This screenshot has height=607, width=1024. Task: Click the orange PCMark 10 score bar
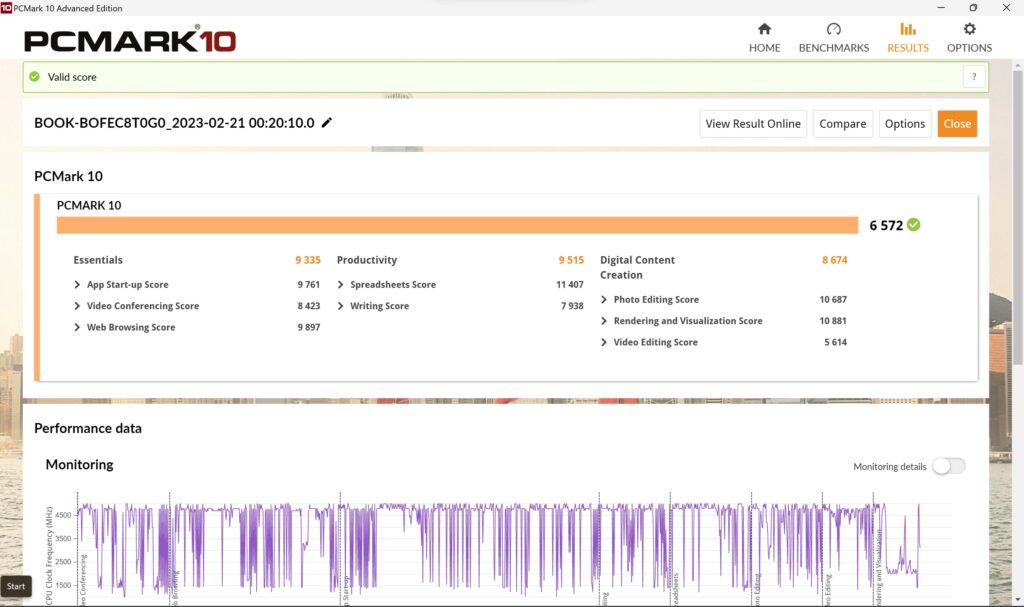457,225
